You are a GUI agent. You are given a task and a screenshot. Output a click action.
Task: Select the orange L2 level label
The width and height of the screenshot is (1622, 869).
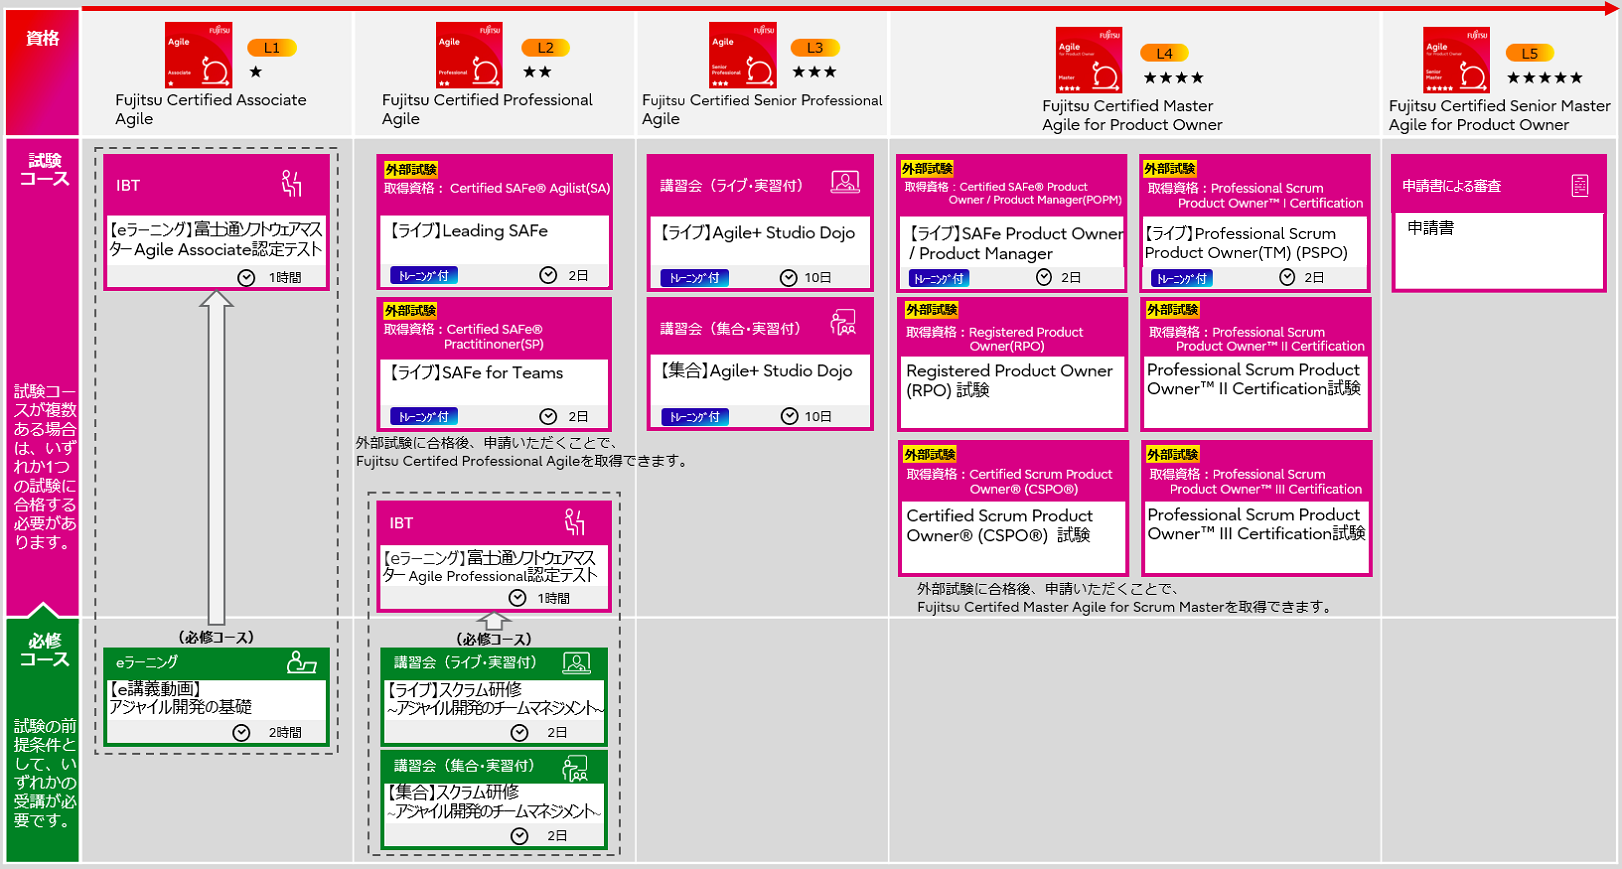[x=545, y=48]
